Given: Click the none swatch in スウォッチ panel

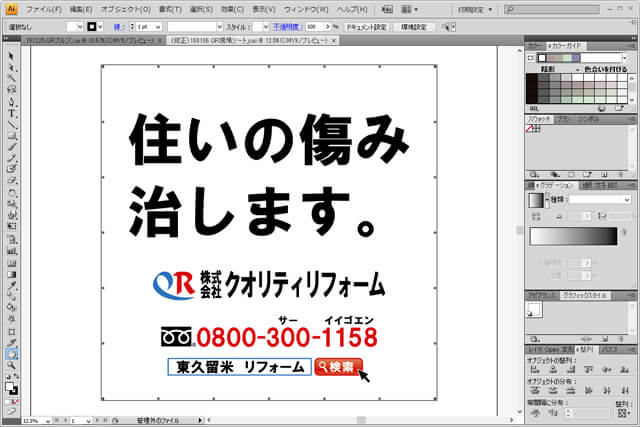Looking at the screenshot, I should pos(530,129).
